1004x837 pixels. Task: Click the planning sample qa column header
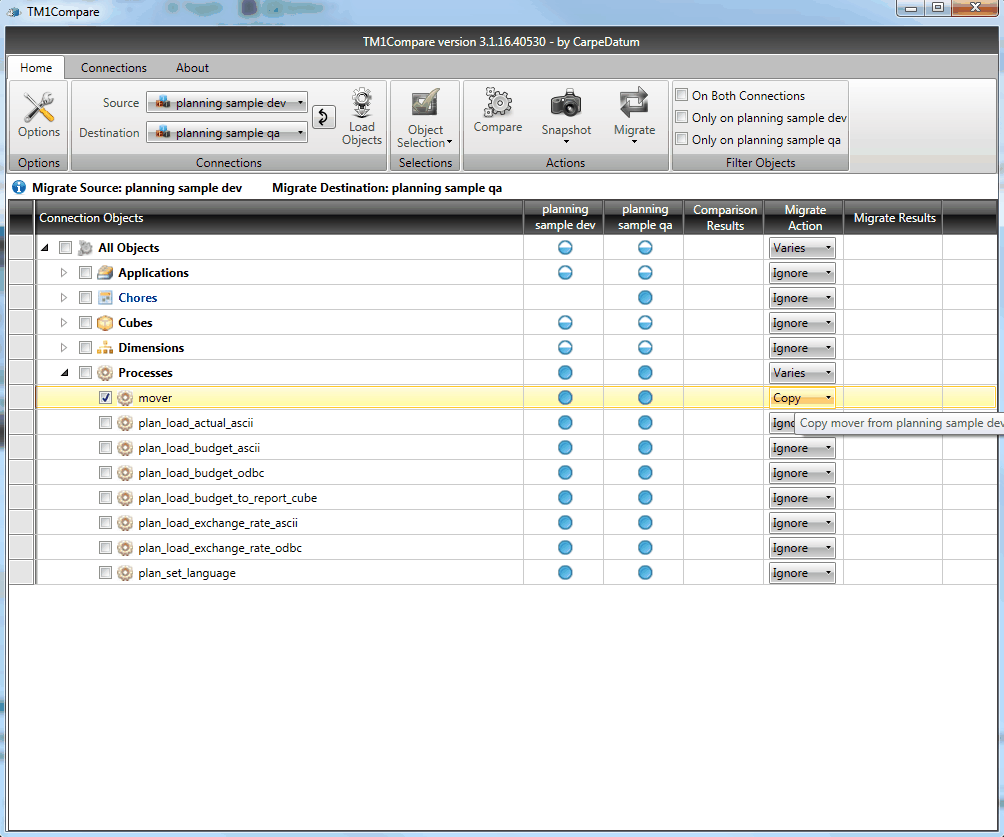pos(644,218)
